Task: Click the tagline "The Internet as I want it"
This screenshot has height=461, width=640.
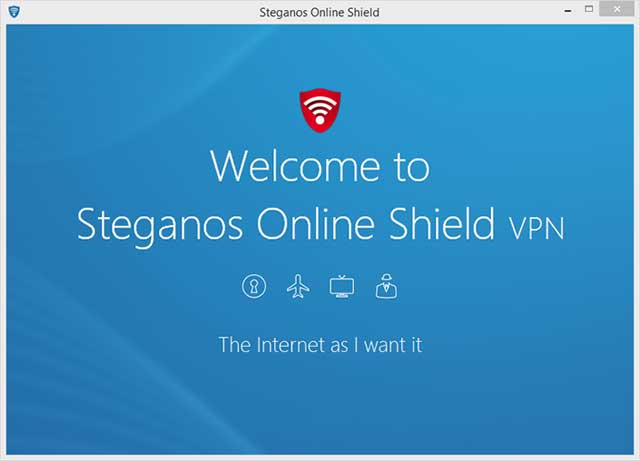Action: click(320, 345)
